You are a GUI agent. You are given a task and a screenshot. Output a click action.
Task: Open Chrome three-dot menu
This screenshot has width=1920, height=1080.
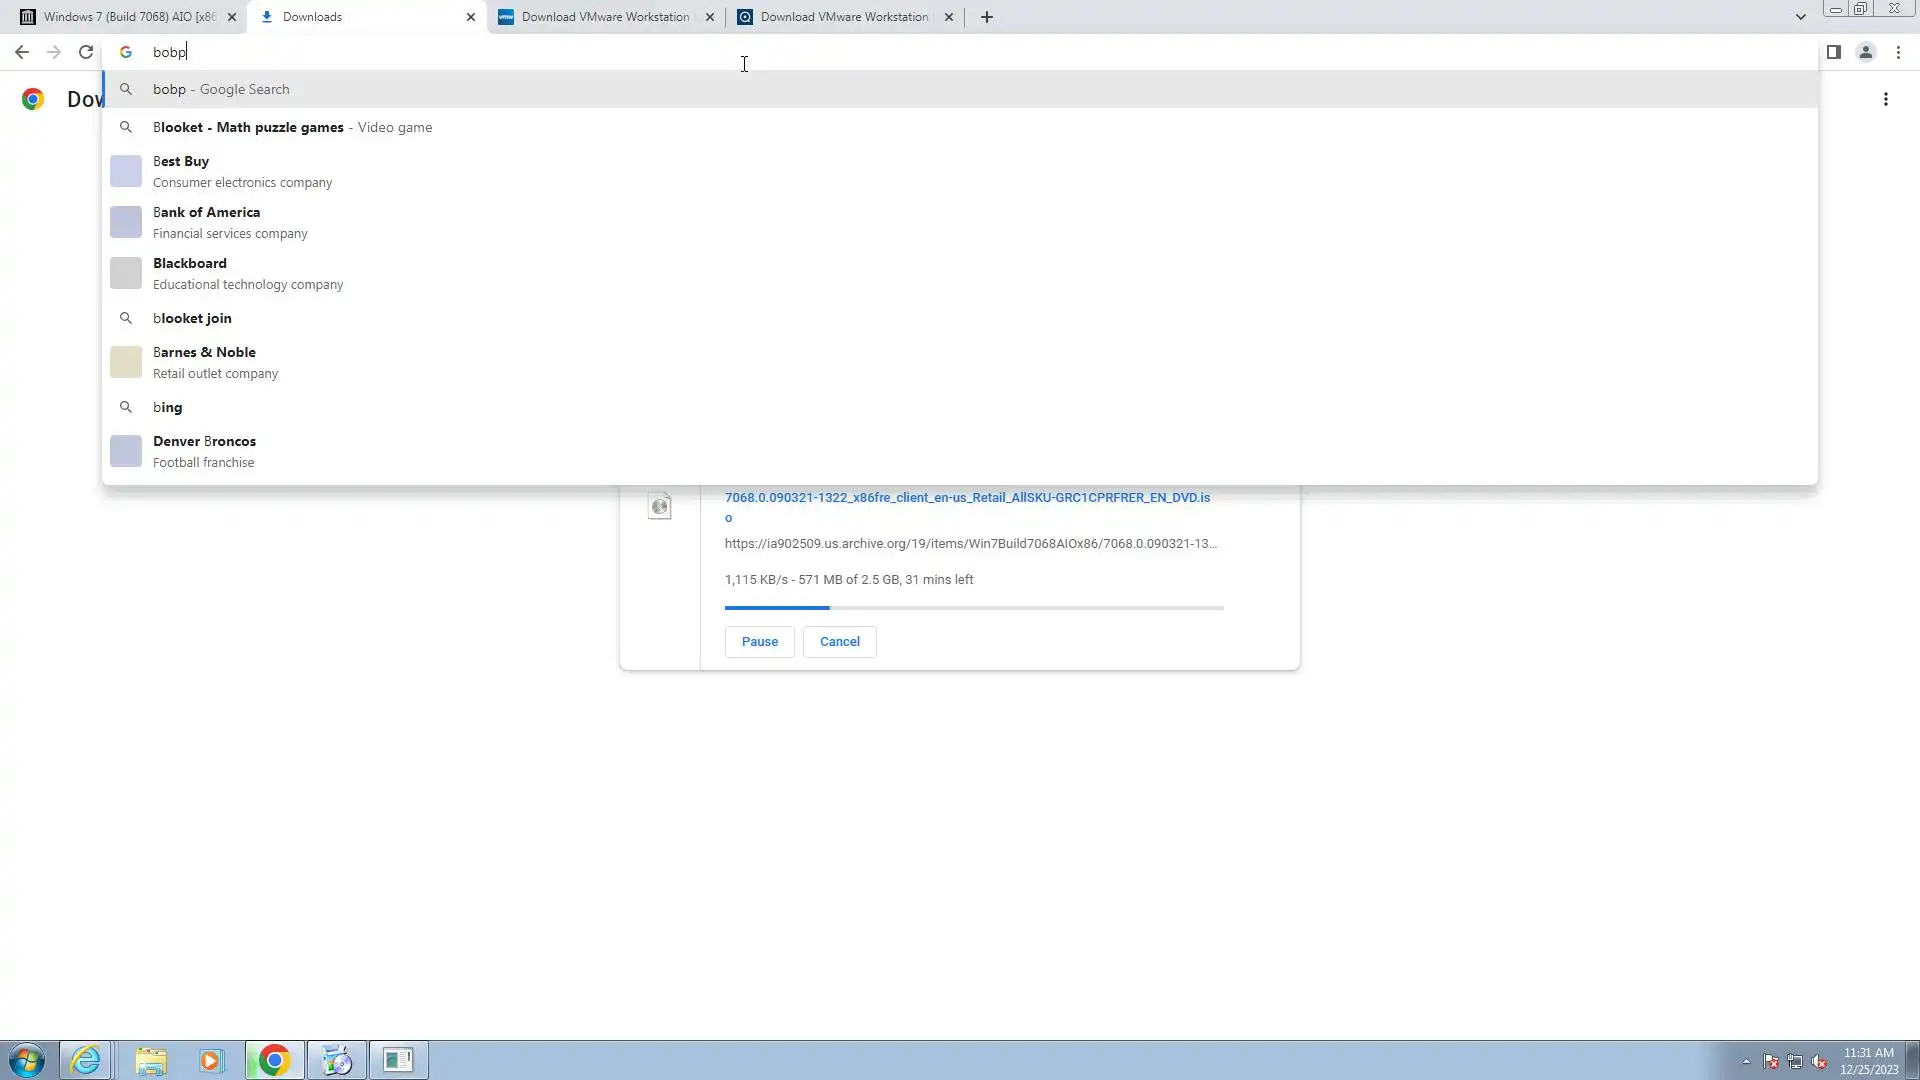click(x=1898, y=52)
